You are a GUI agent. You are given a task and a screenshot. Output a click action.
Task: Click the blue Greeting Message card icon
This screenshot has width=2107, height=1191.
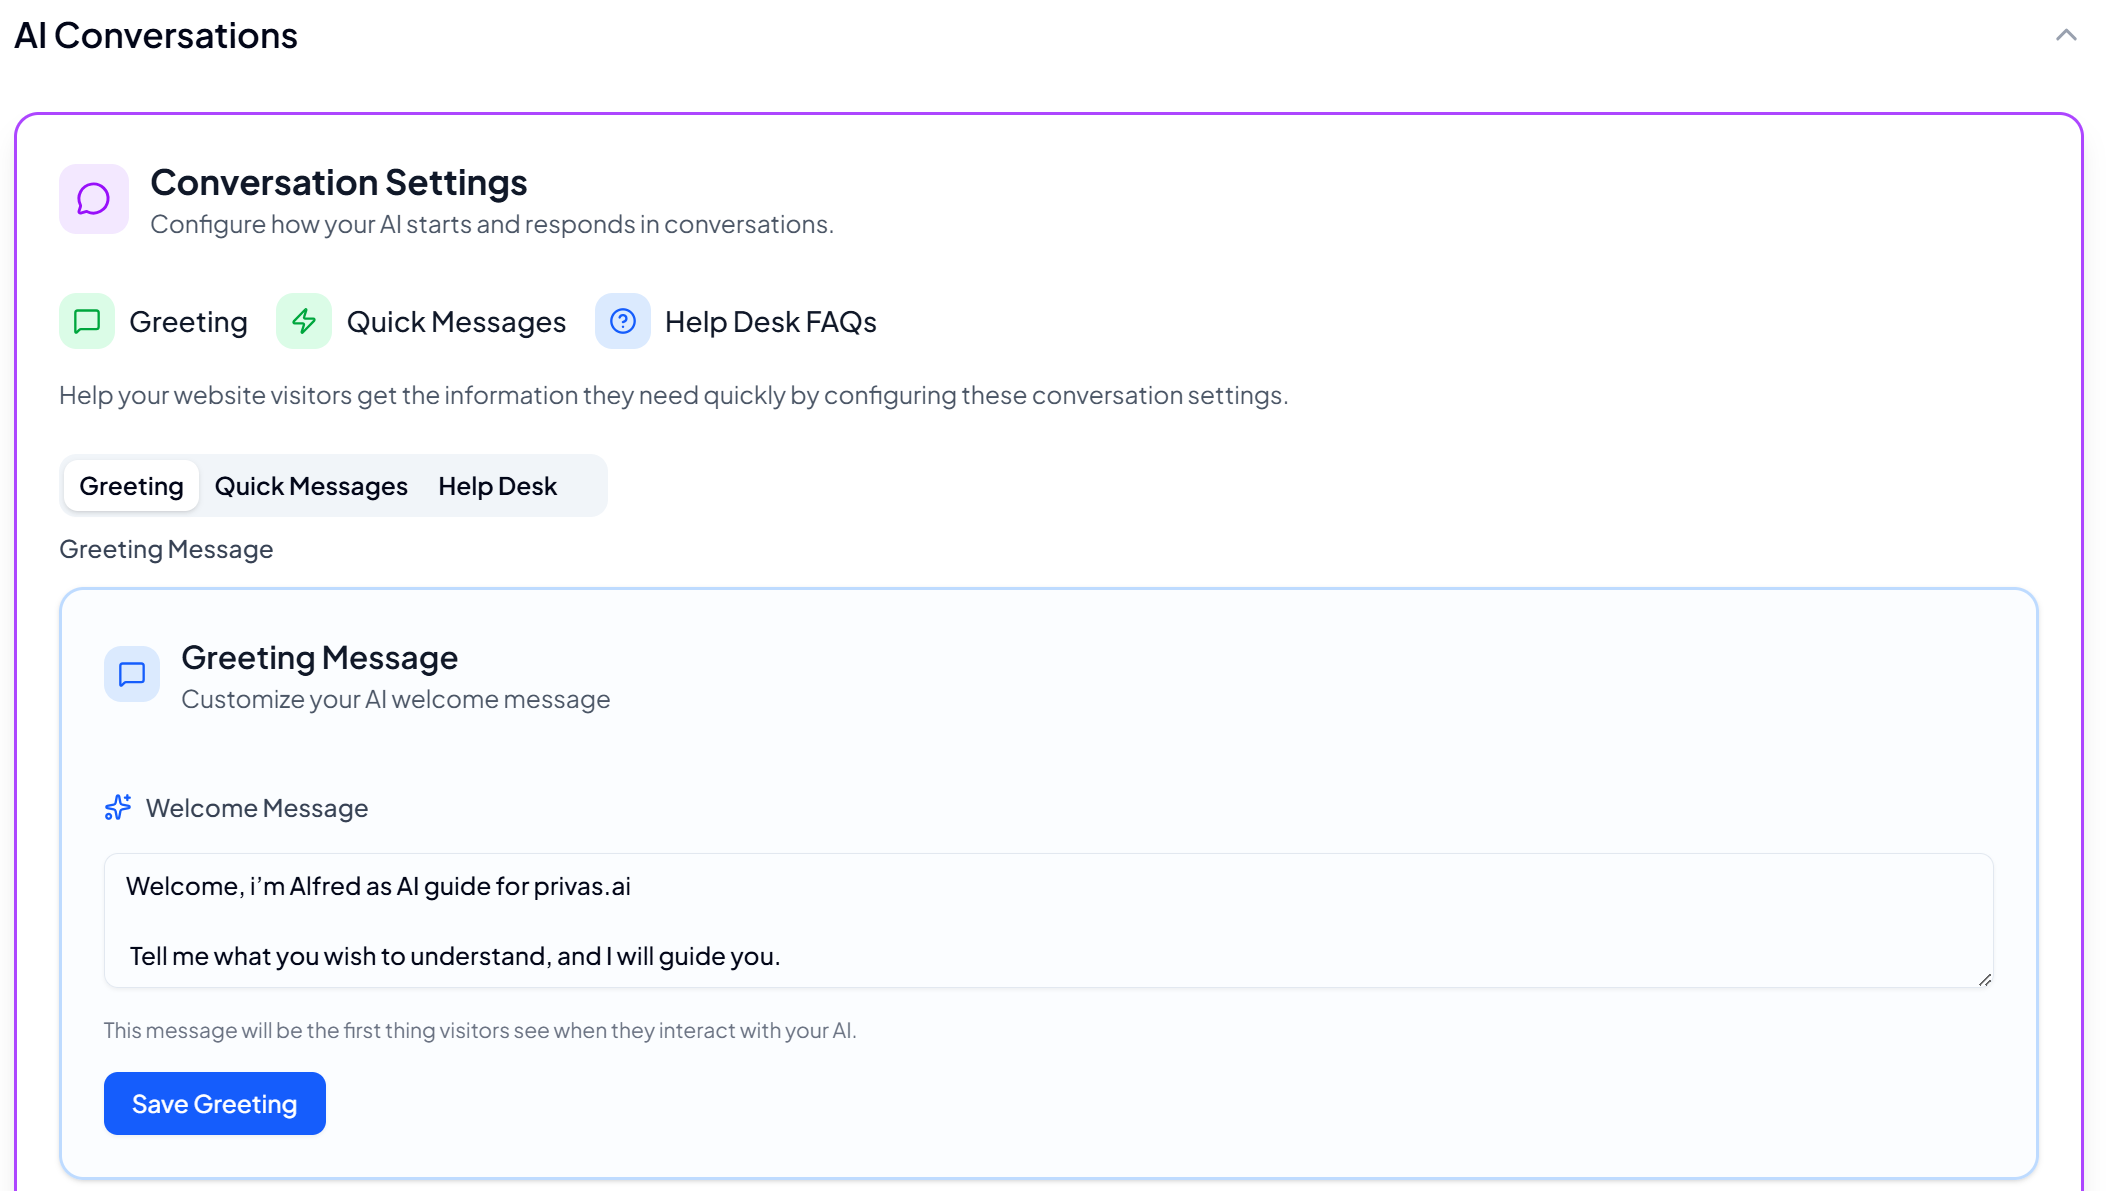click(x=132, y=674)
